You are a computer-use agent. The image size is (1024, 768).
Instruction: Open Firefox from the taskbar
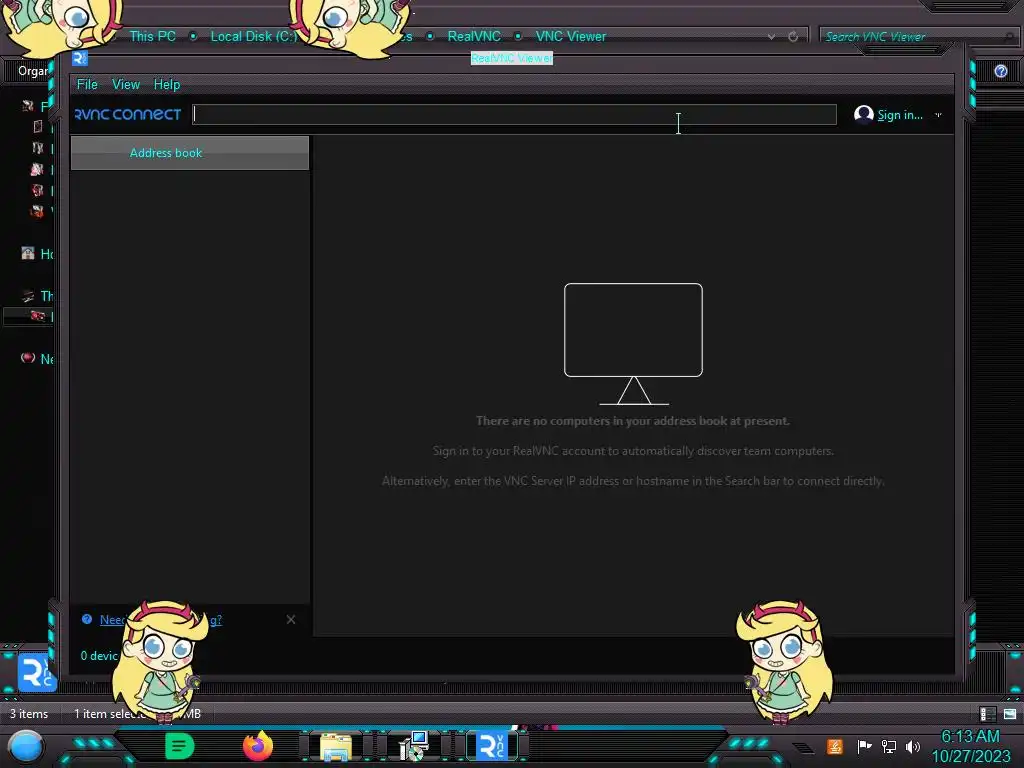click(x=258, y=746)
